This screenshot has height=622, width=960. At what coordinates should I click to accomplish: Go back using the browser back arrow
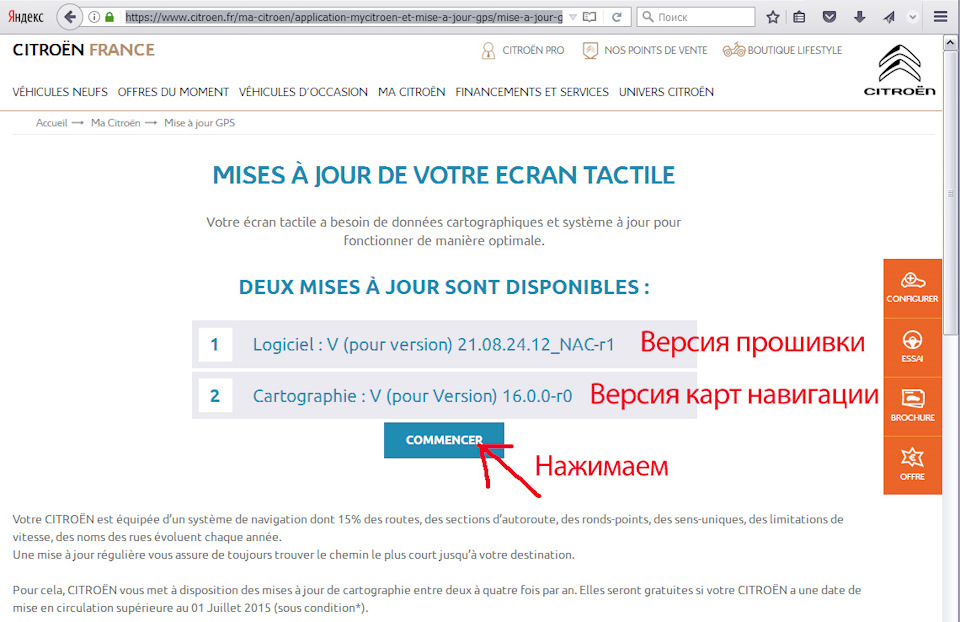click(x=70, y=17)
